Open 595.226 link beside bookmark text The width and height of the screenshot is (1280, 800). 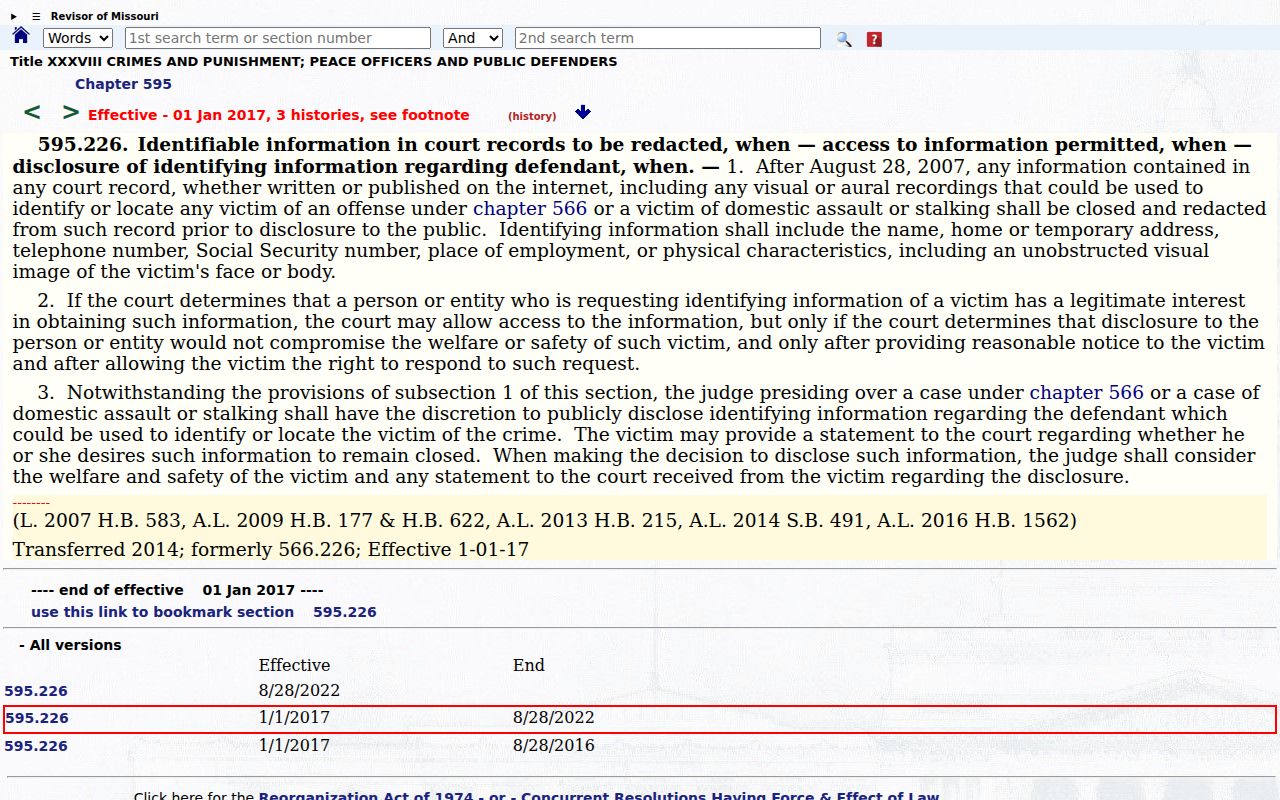[x=345, y=612]
